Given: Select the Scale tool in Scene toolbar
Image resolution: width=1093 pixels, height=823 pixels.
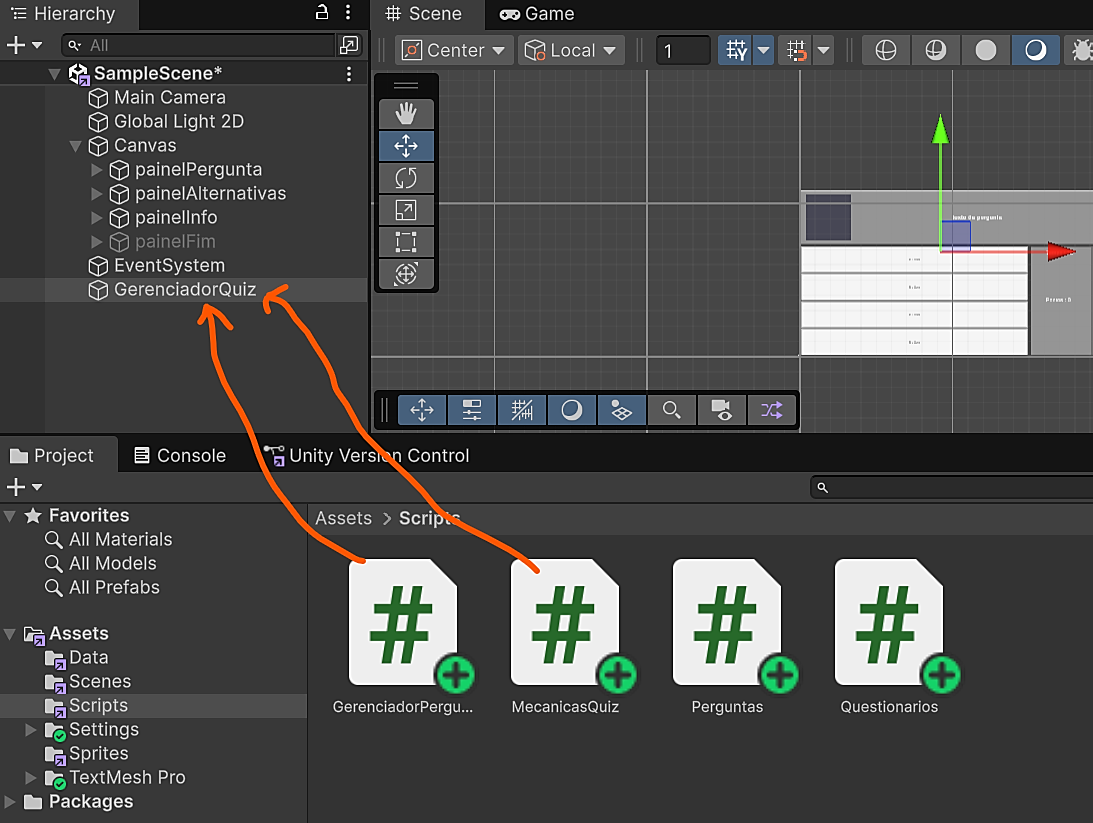Looking at the screenshot, I should click(x=405, y=210).
